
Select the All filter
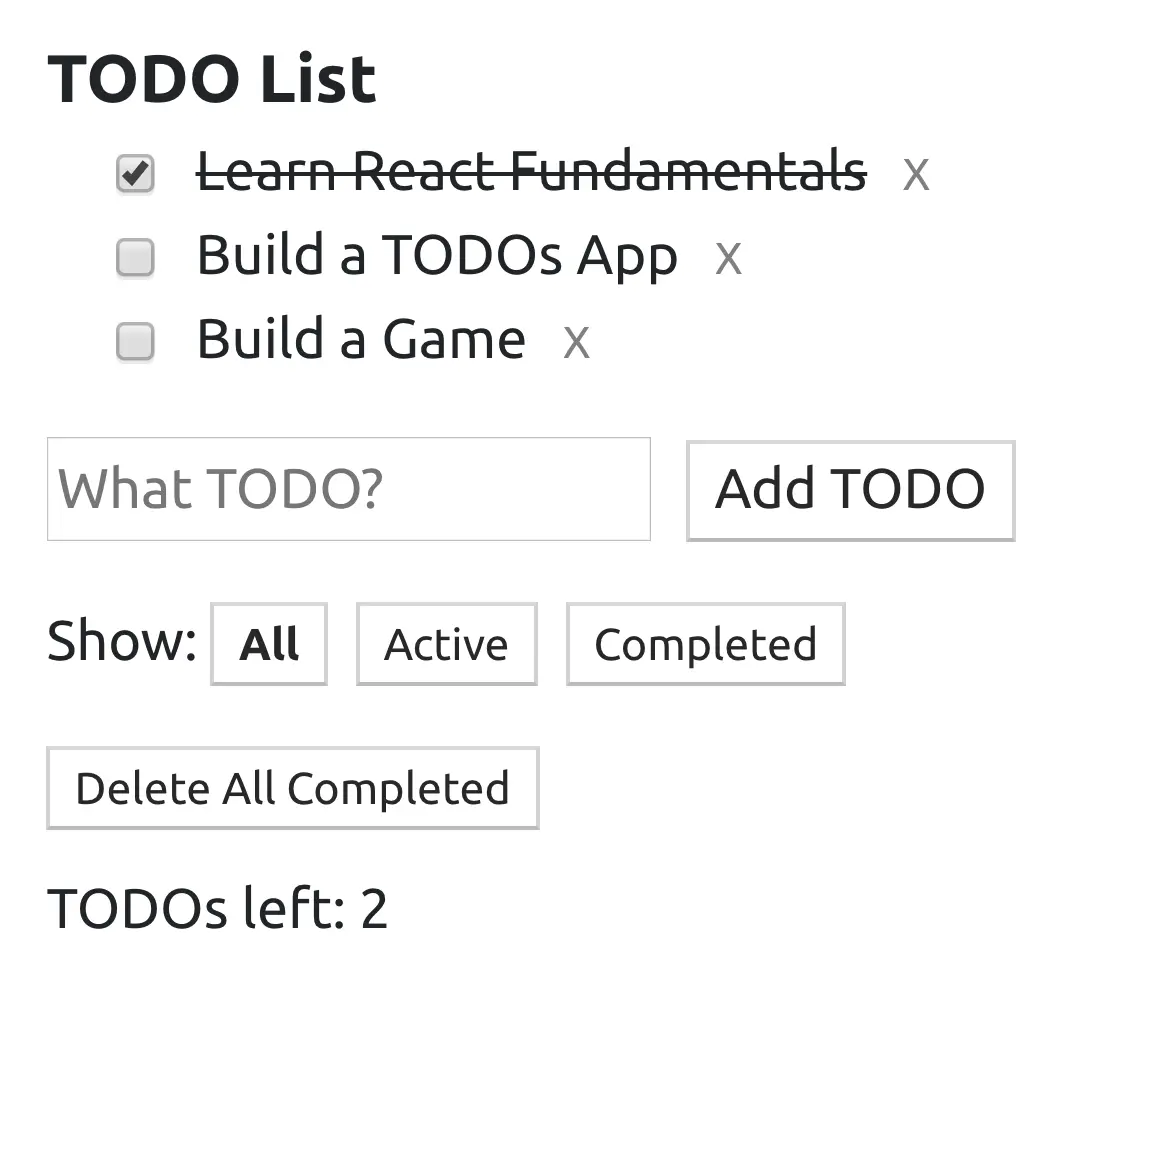(x=268, y=643)
